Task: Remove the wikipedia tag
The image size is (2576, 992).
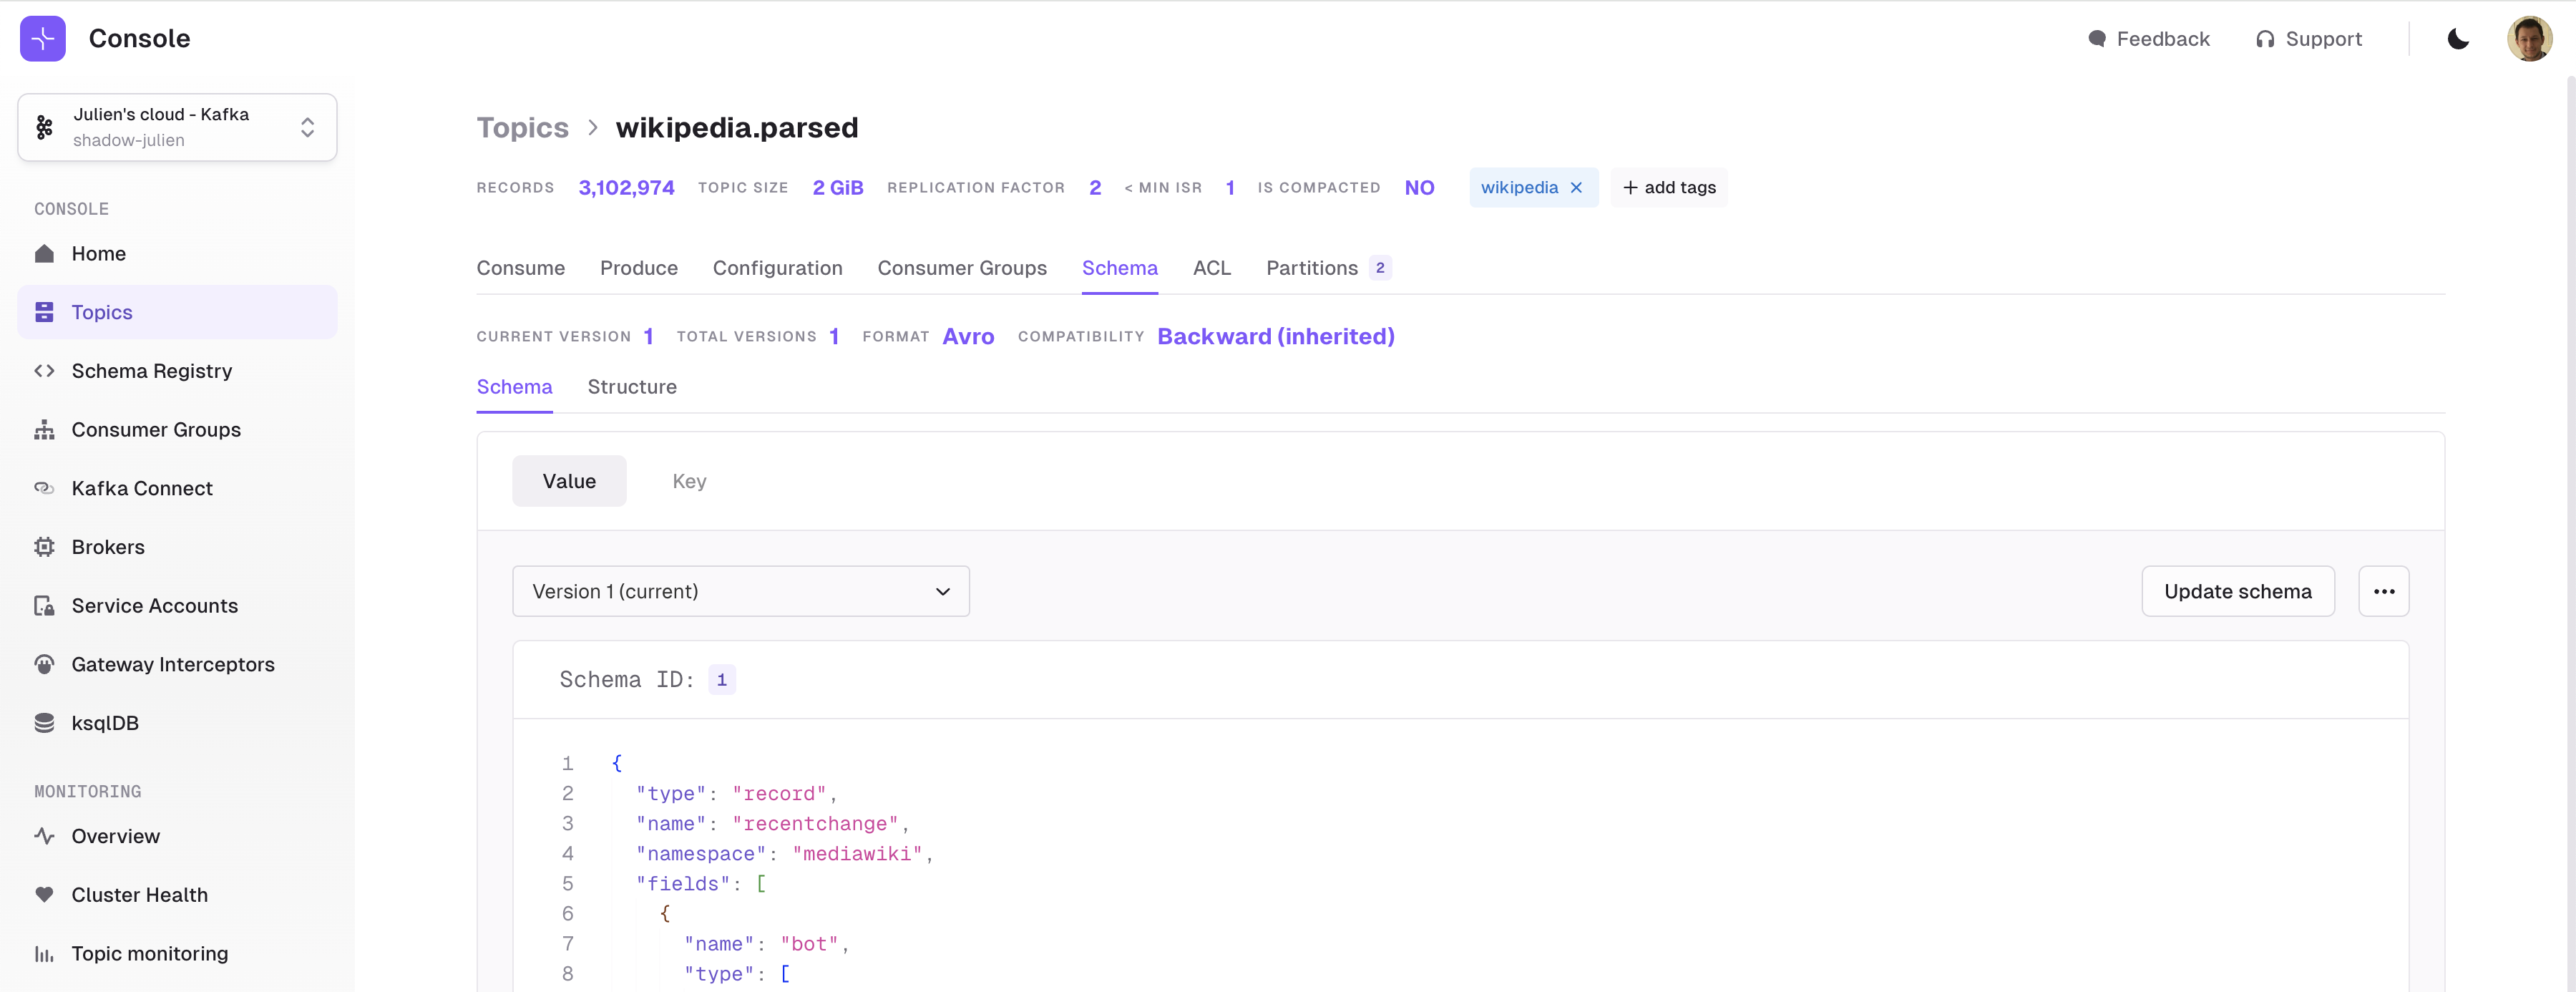Action: point(1576,188)
